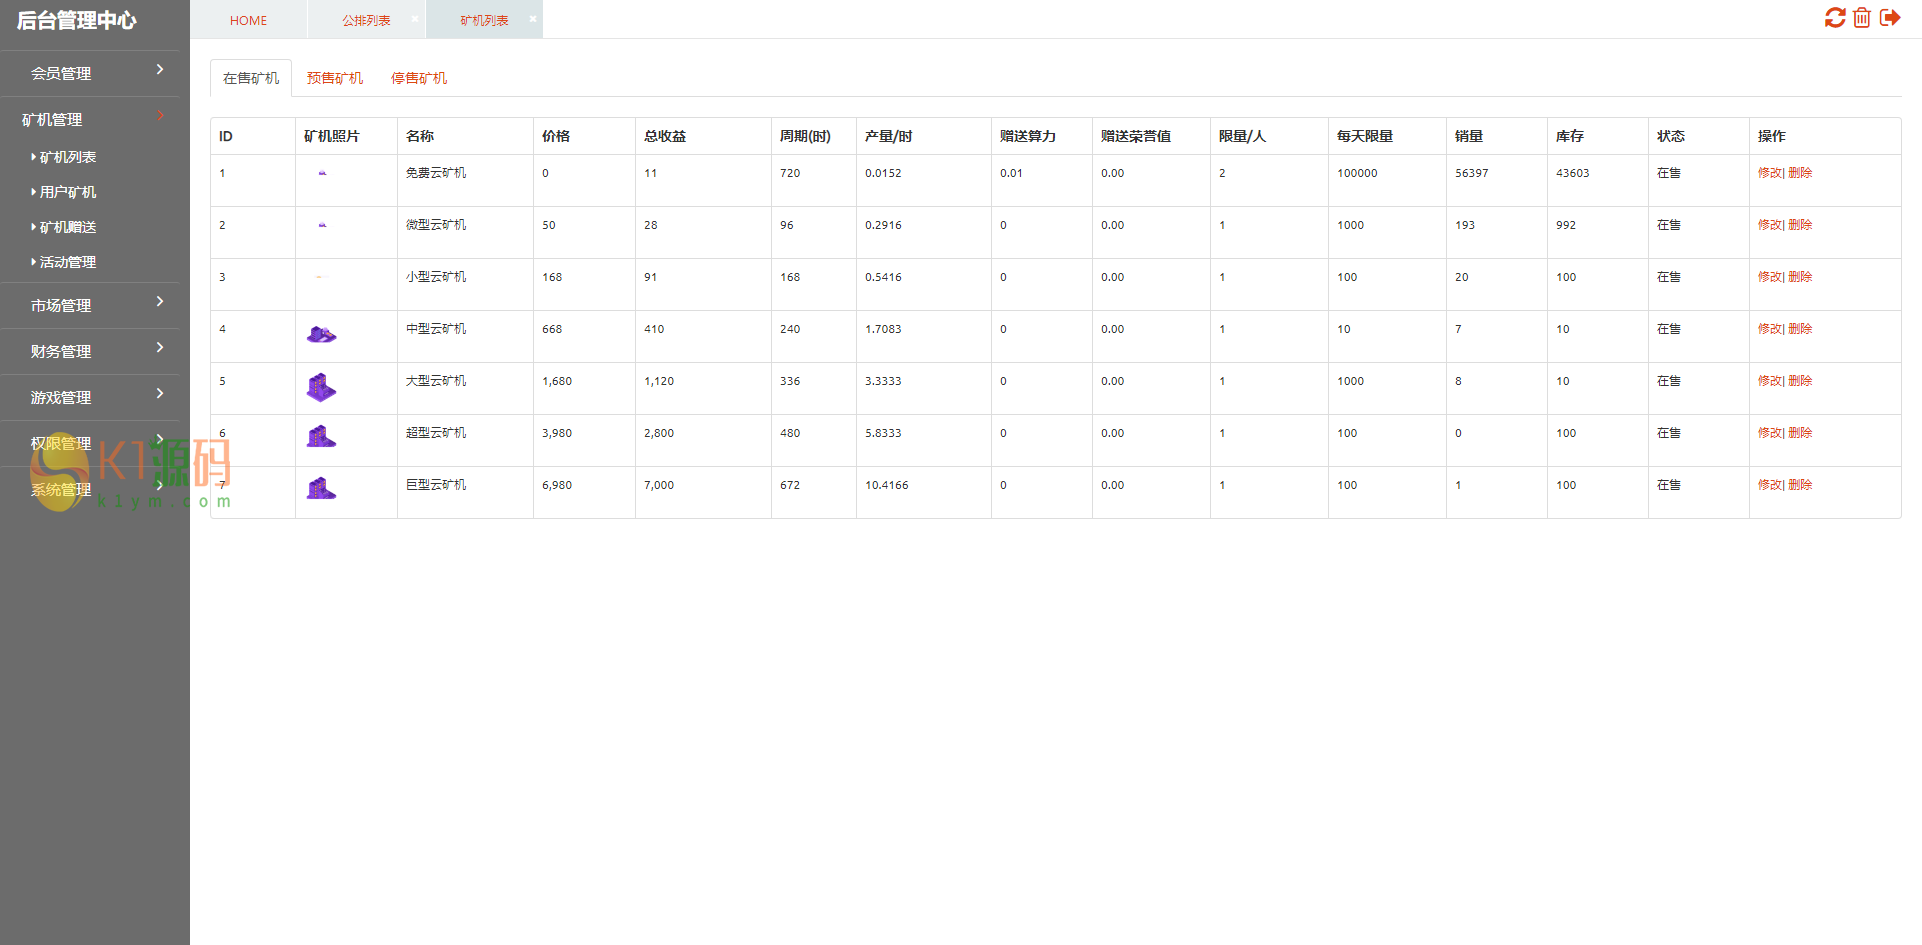Screen dimensions: 1922x945
Task: Select the 矿机列表 top tab
Action: click(x=484, y=20)
